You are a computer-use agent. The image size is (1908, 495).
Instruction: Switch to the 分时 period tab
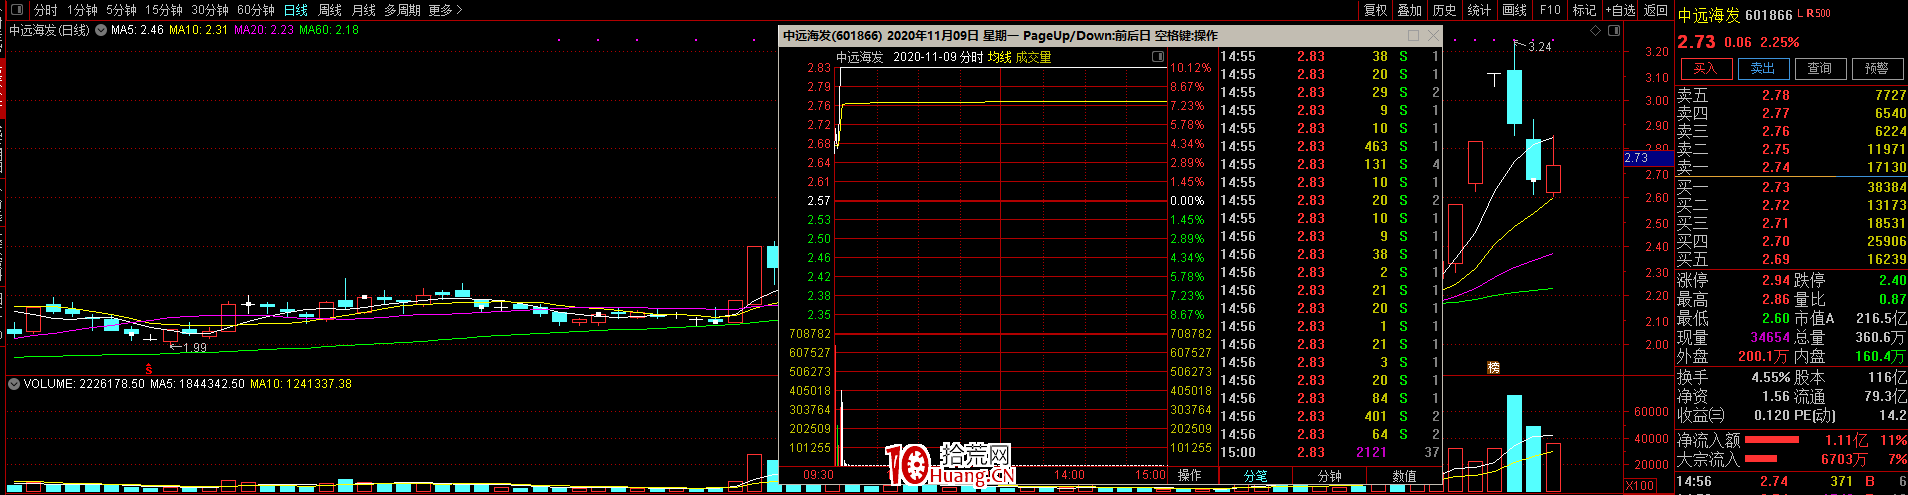click(46, 10)
